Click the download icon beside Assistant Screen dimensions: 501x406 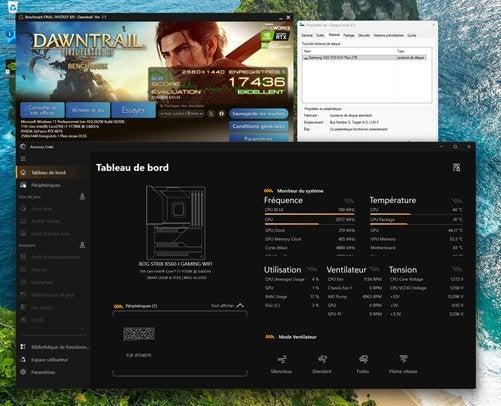click(x=82, y=245)
